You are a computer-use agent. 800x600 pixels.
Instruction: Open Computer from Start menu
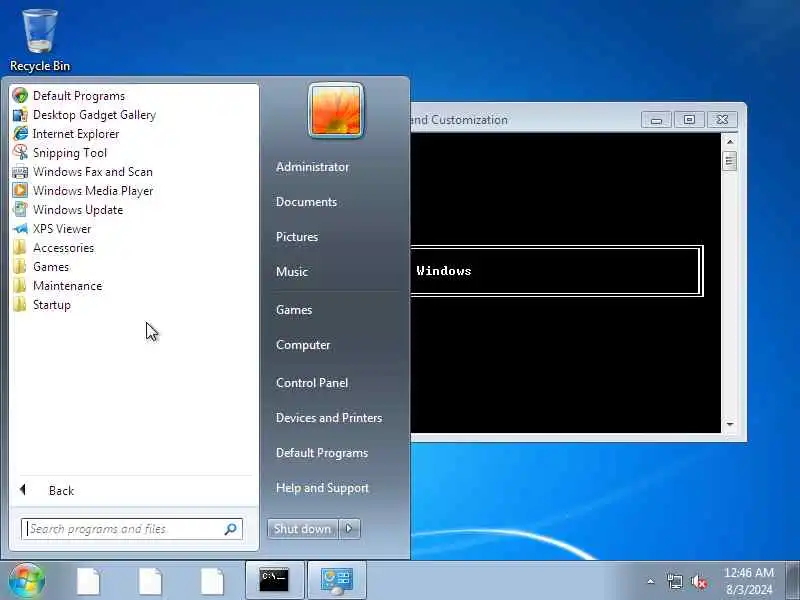coord(303,345)
